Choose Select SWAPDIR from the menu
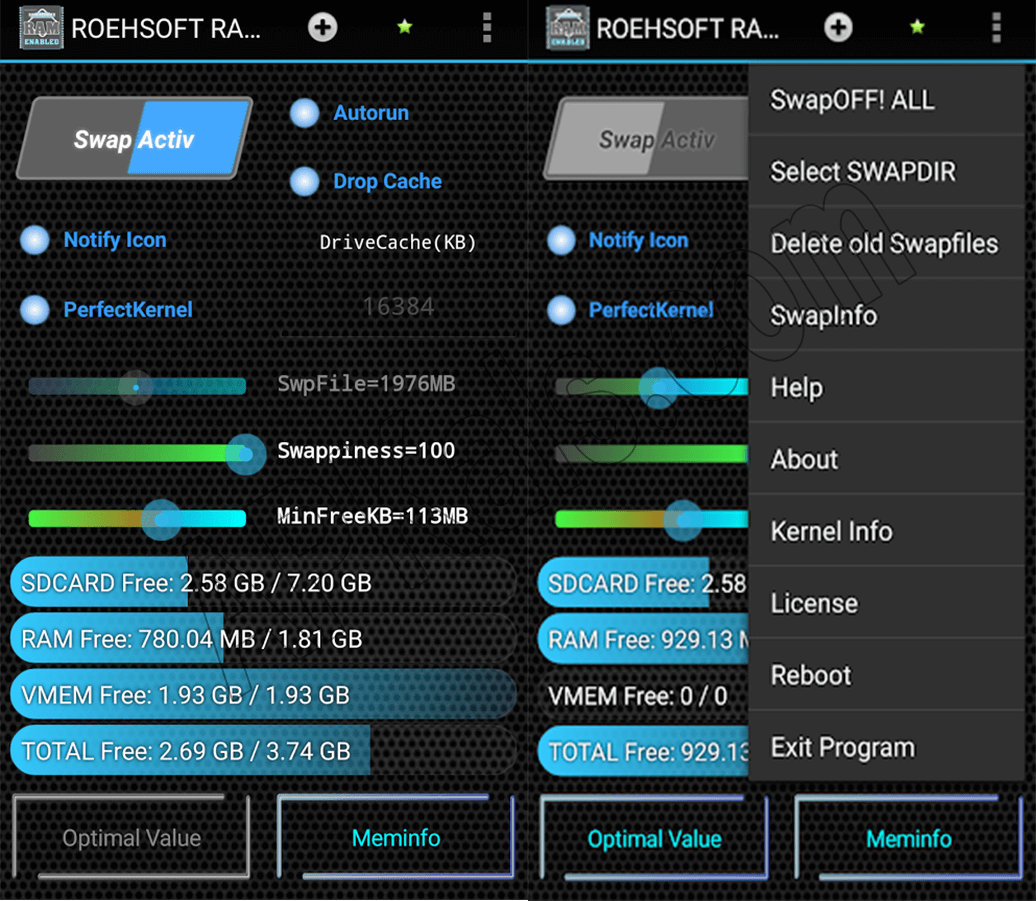The height and width of the screenshot is (901, 1036). click(887, 172)
